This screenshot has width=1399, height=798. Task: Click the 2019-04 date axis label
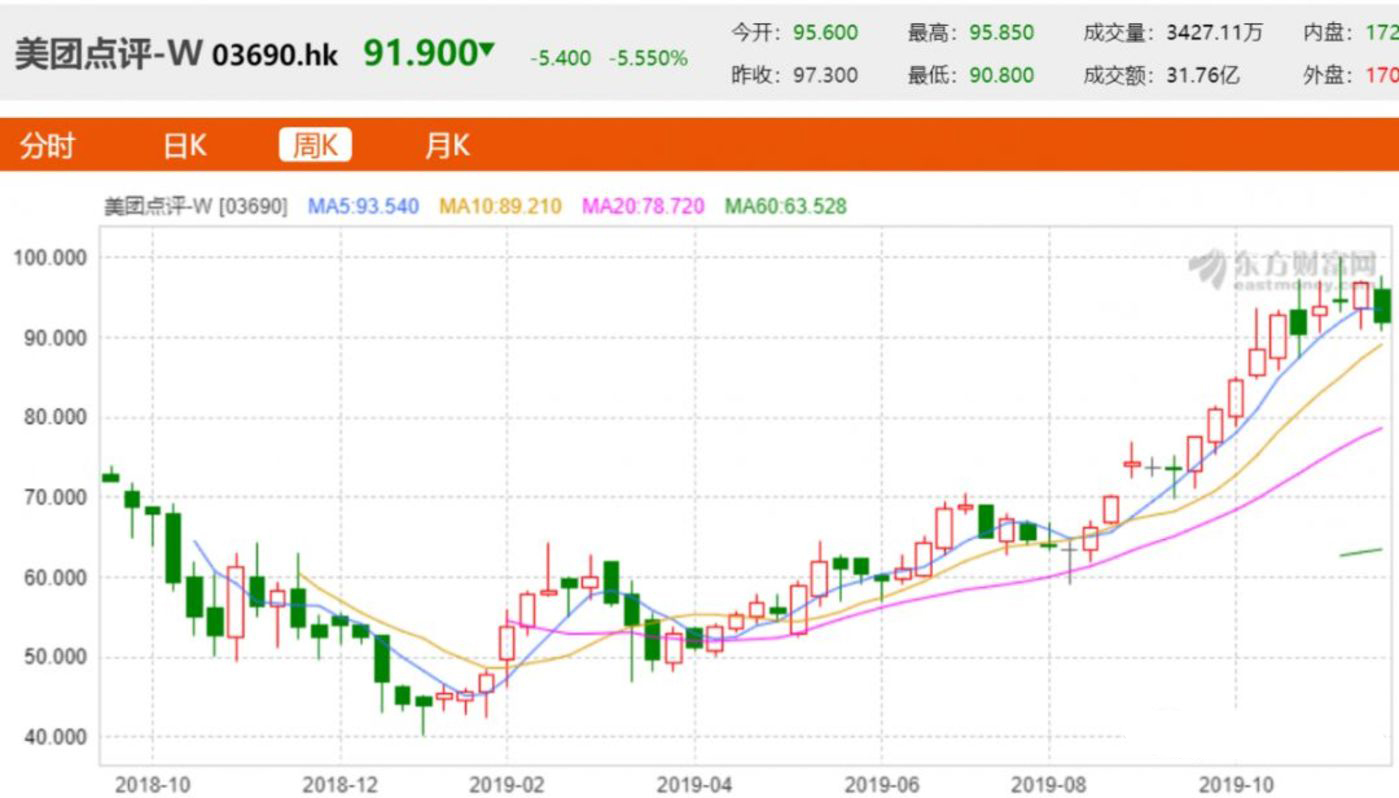[x=694, y=785]
